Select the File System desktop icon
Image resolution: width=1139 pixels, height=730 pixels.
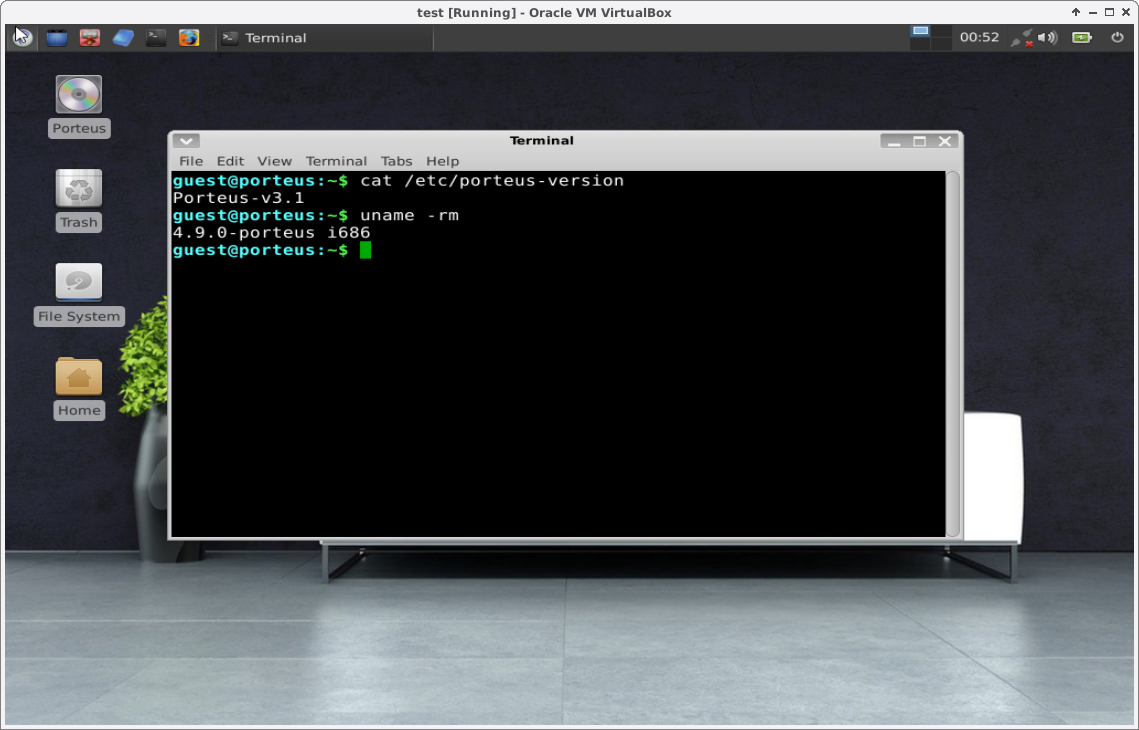(79, 294)
